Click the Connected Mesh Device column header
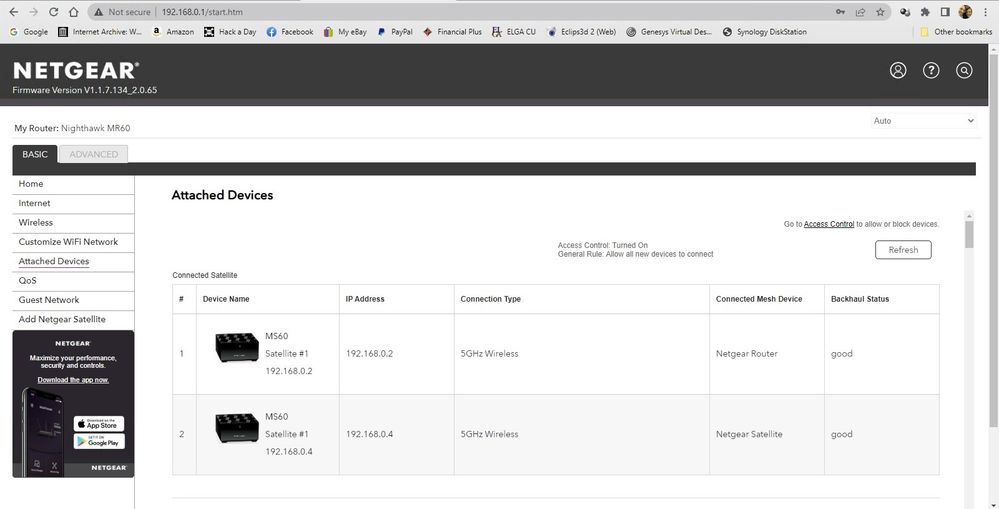 click(x=759, y=299)
